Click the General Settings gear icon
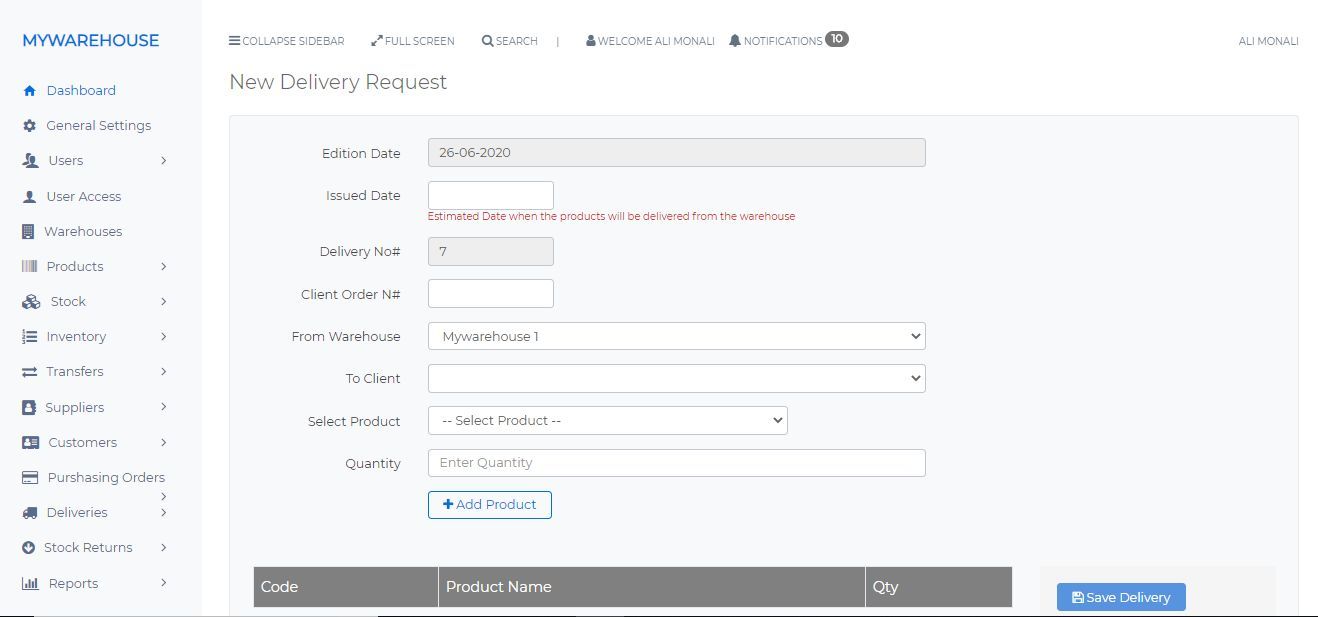 click(29, 126)
